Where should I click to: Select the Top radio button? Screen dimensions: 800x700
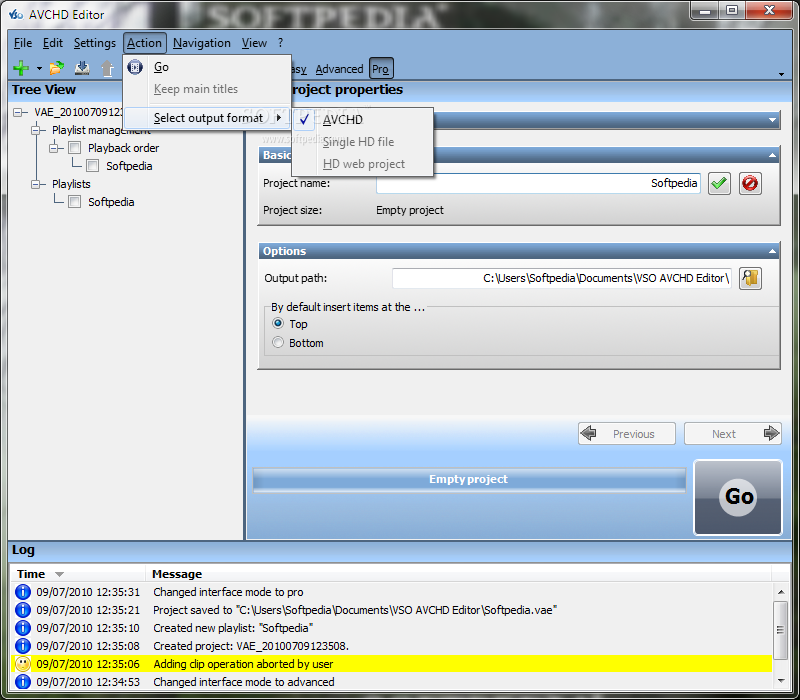click(278, 323)
